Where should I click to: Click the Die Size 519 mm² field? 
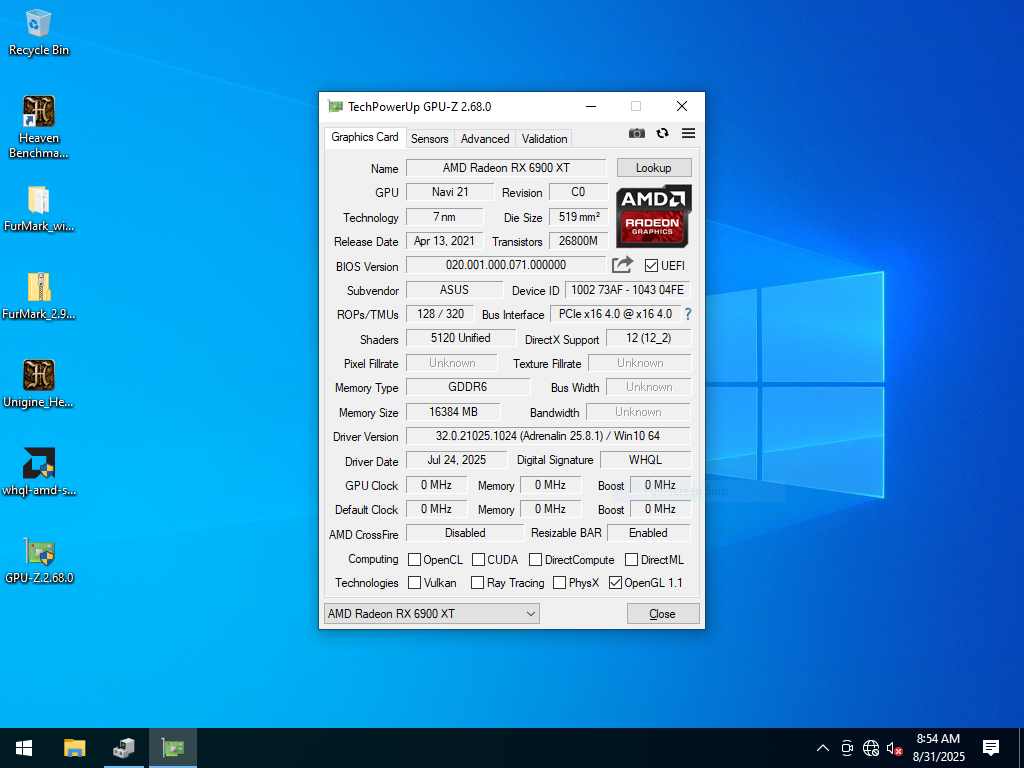(579, 217)
